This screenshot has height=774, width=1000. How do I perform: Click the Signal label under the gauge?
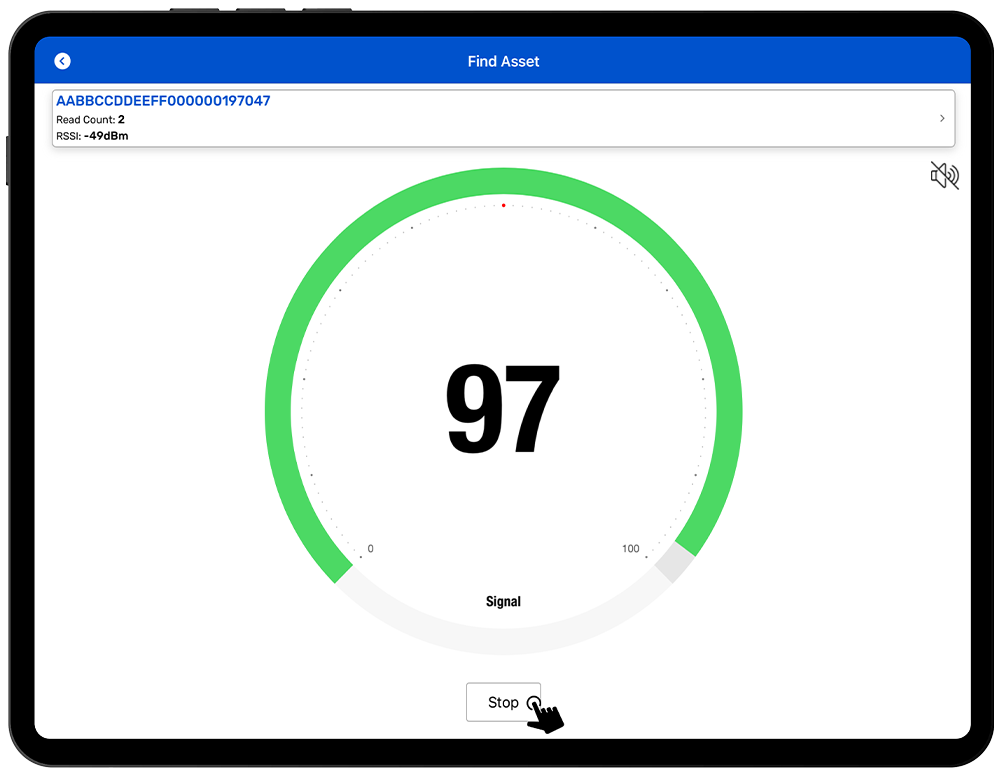pos(503,601)
